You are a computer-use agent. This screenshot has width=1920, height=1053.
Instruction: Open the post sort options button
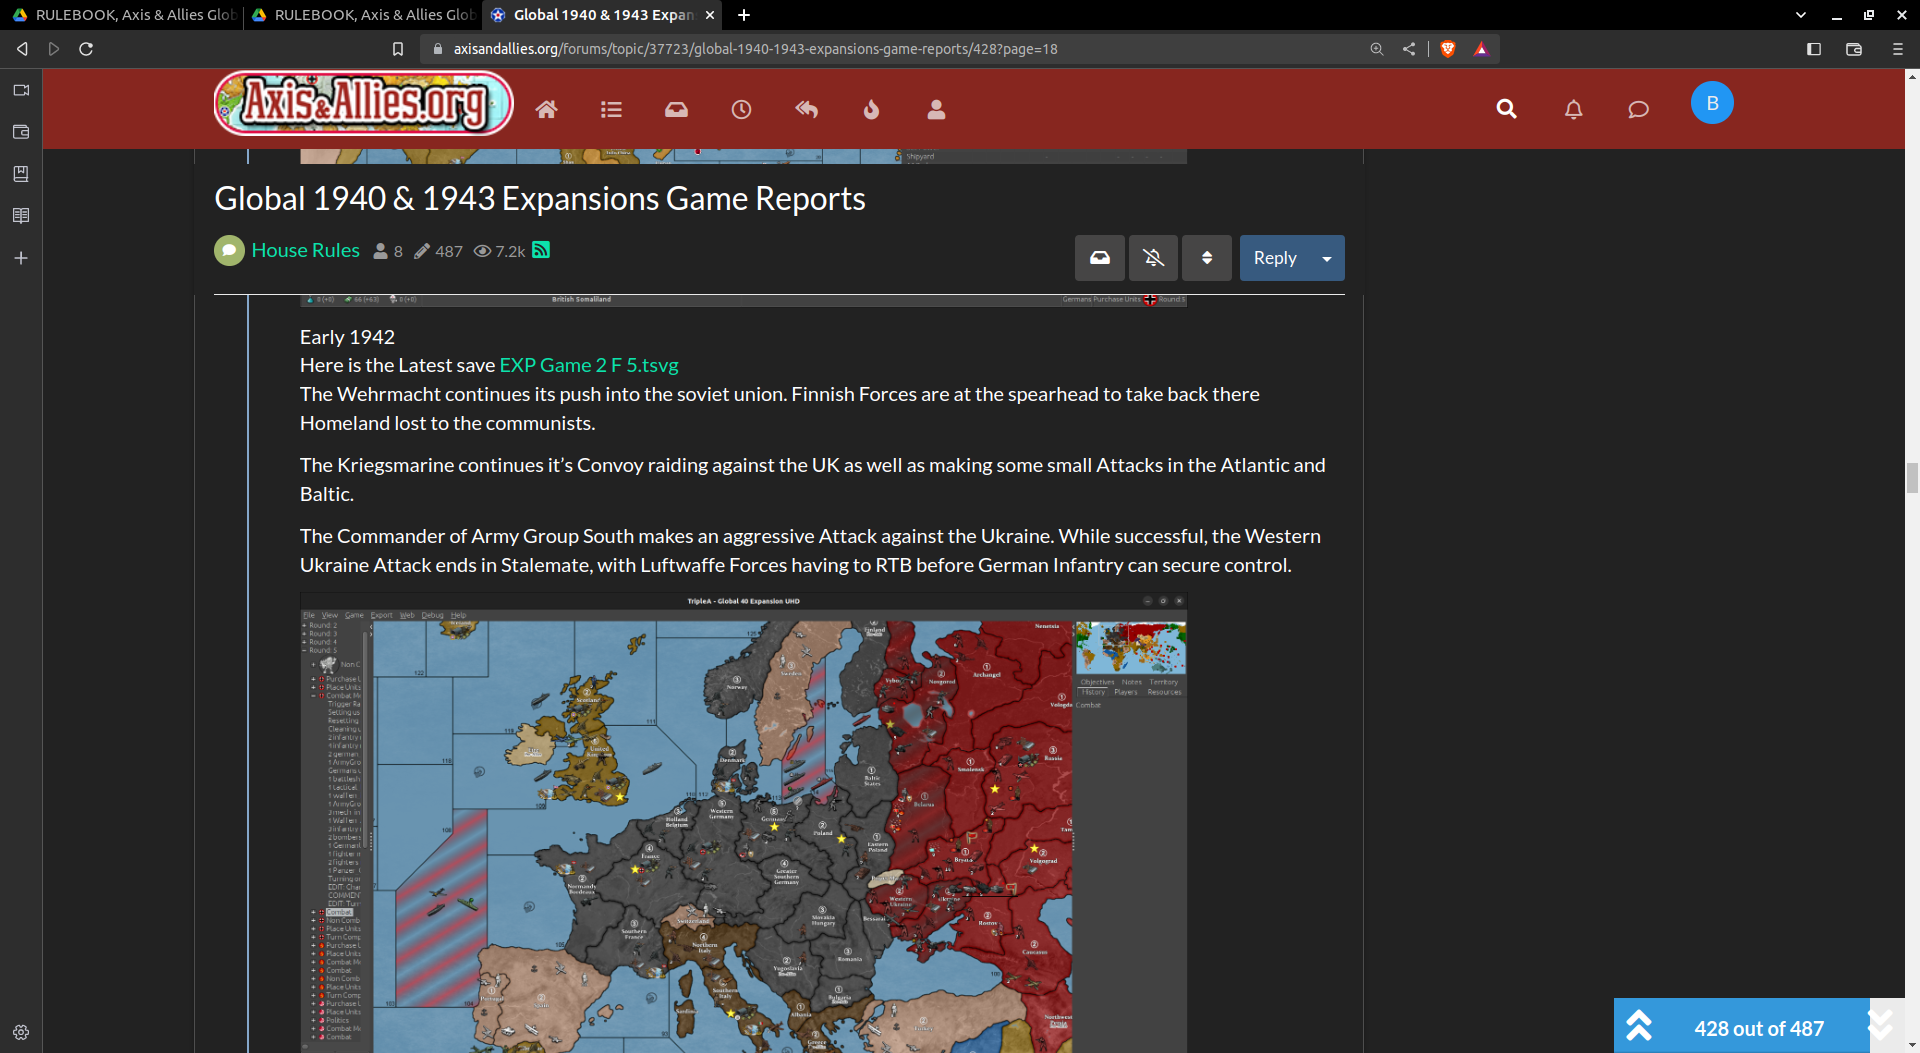tap(1207, 258)
